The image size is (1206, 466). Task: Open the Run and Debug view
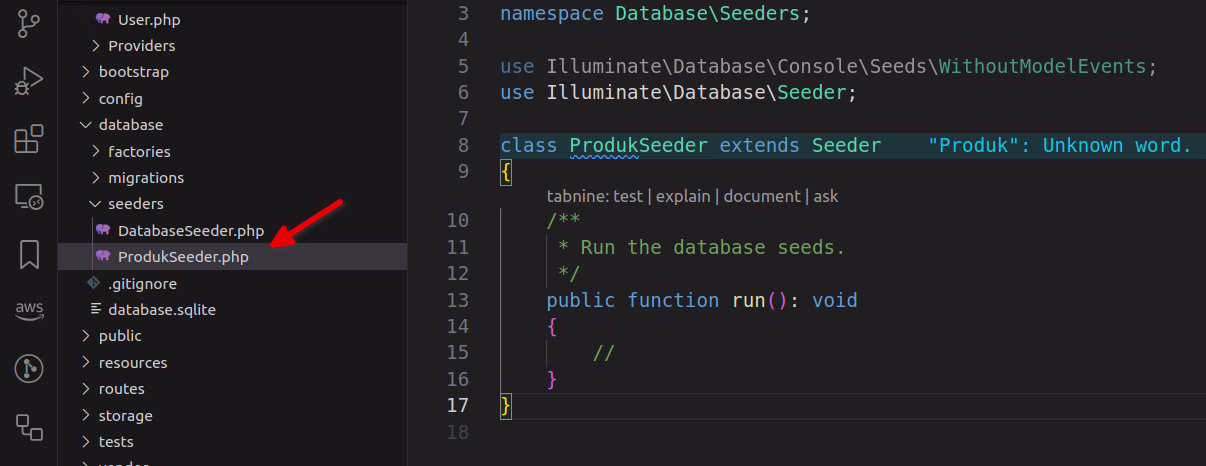click(29, 82)
